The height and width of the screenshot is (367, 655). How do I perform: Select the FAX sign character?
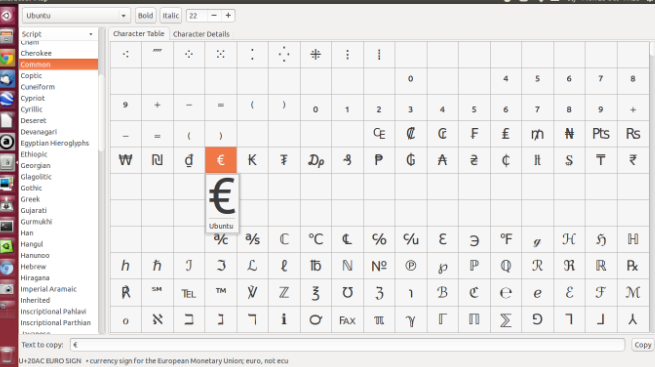pyautogui.click(x=347, y=320)
